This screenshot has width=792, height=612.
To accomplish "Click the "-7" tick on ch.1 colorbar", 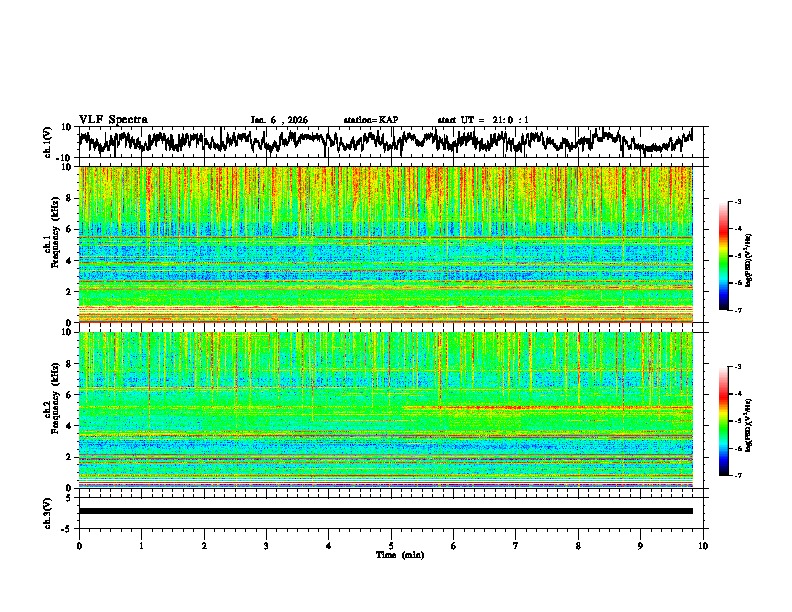I will click(x=737, y=310).
